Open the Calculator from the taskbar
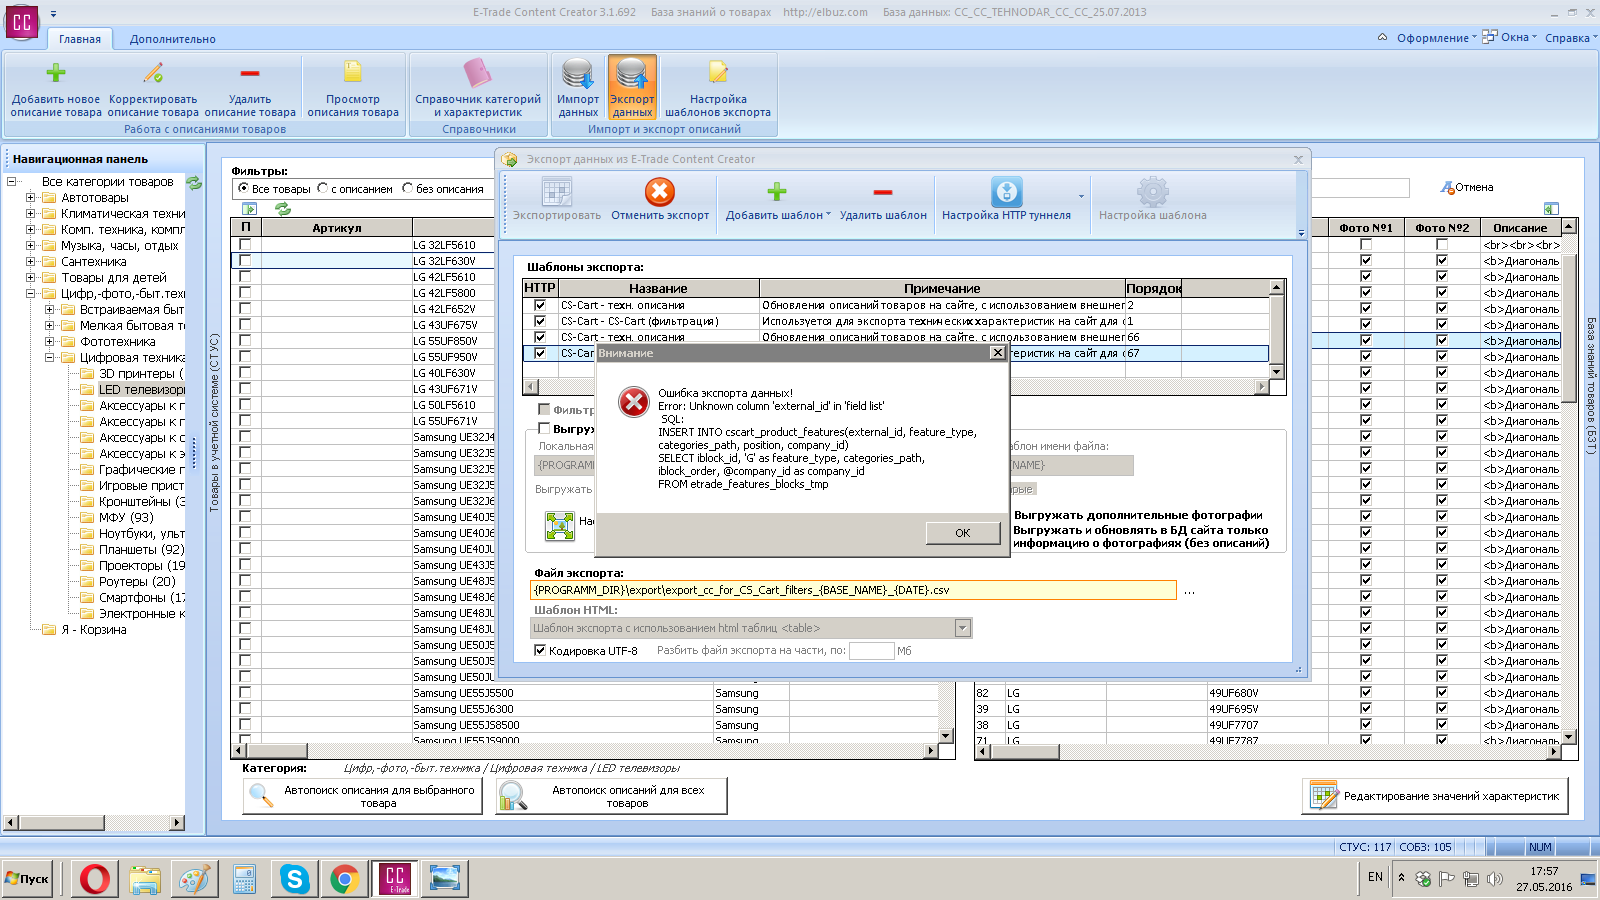 [244, 879]
